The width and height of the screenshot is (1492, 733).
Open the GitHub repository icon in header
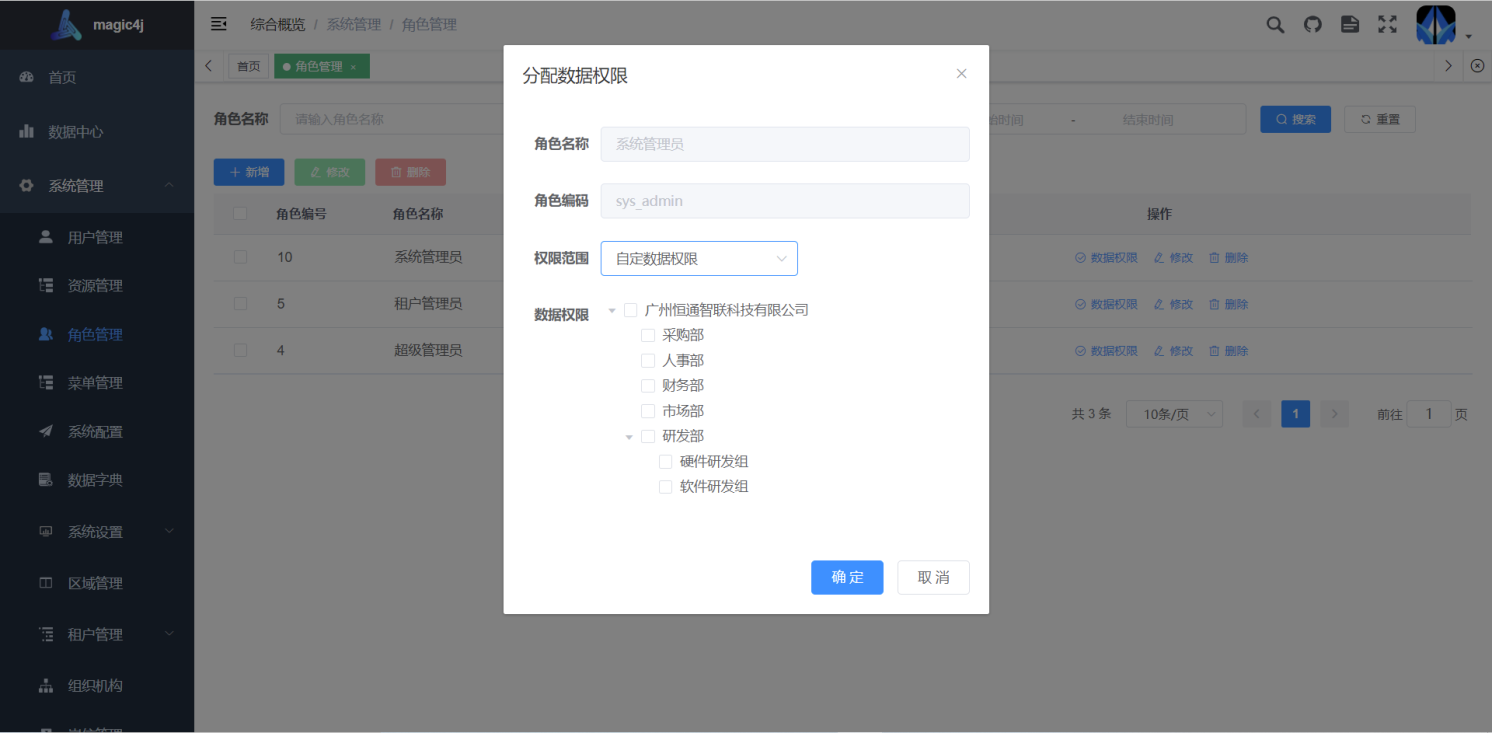point(1312,24)
